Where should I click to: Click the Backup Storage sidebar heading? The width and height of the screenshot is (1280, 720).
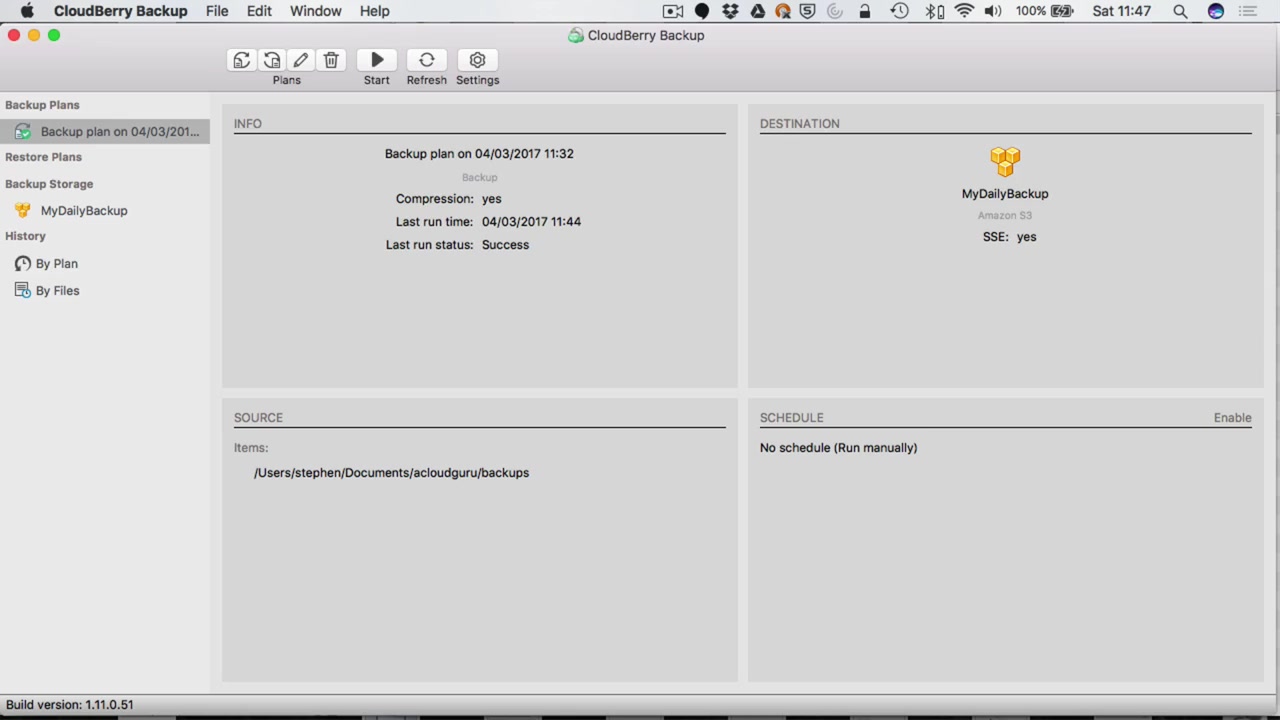[x=49, y=184]
